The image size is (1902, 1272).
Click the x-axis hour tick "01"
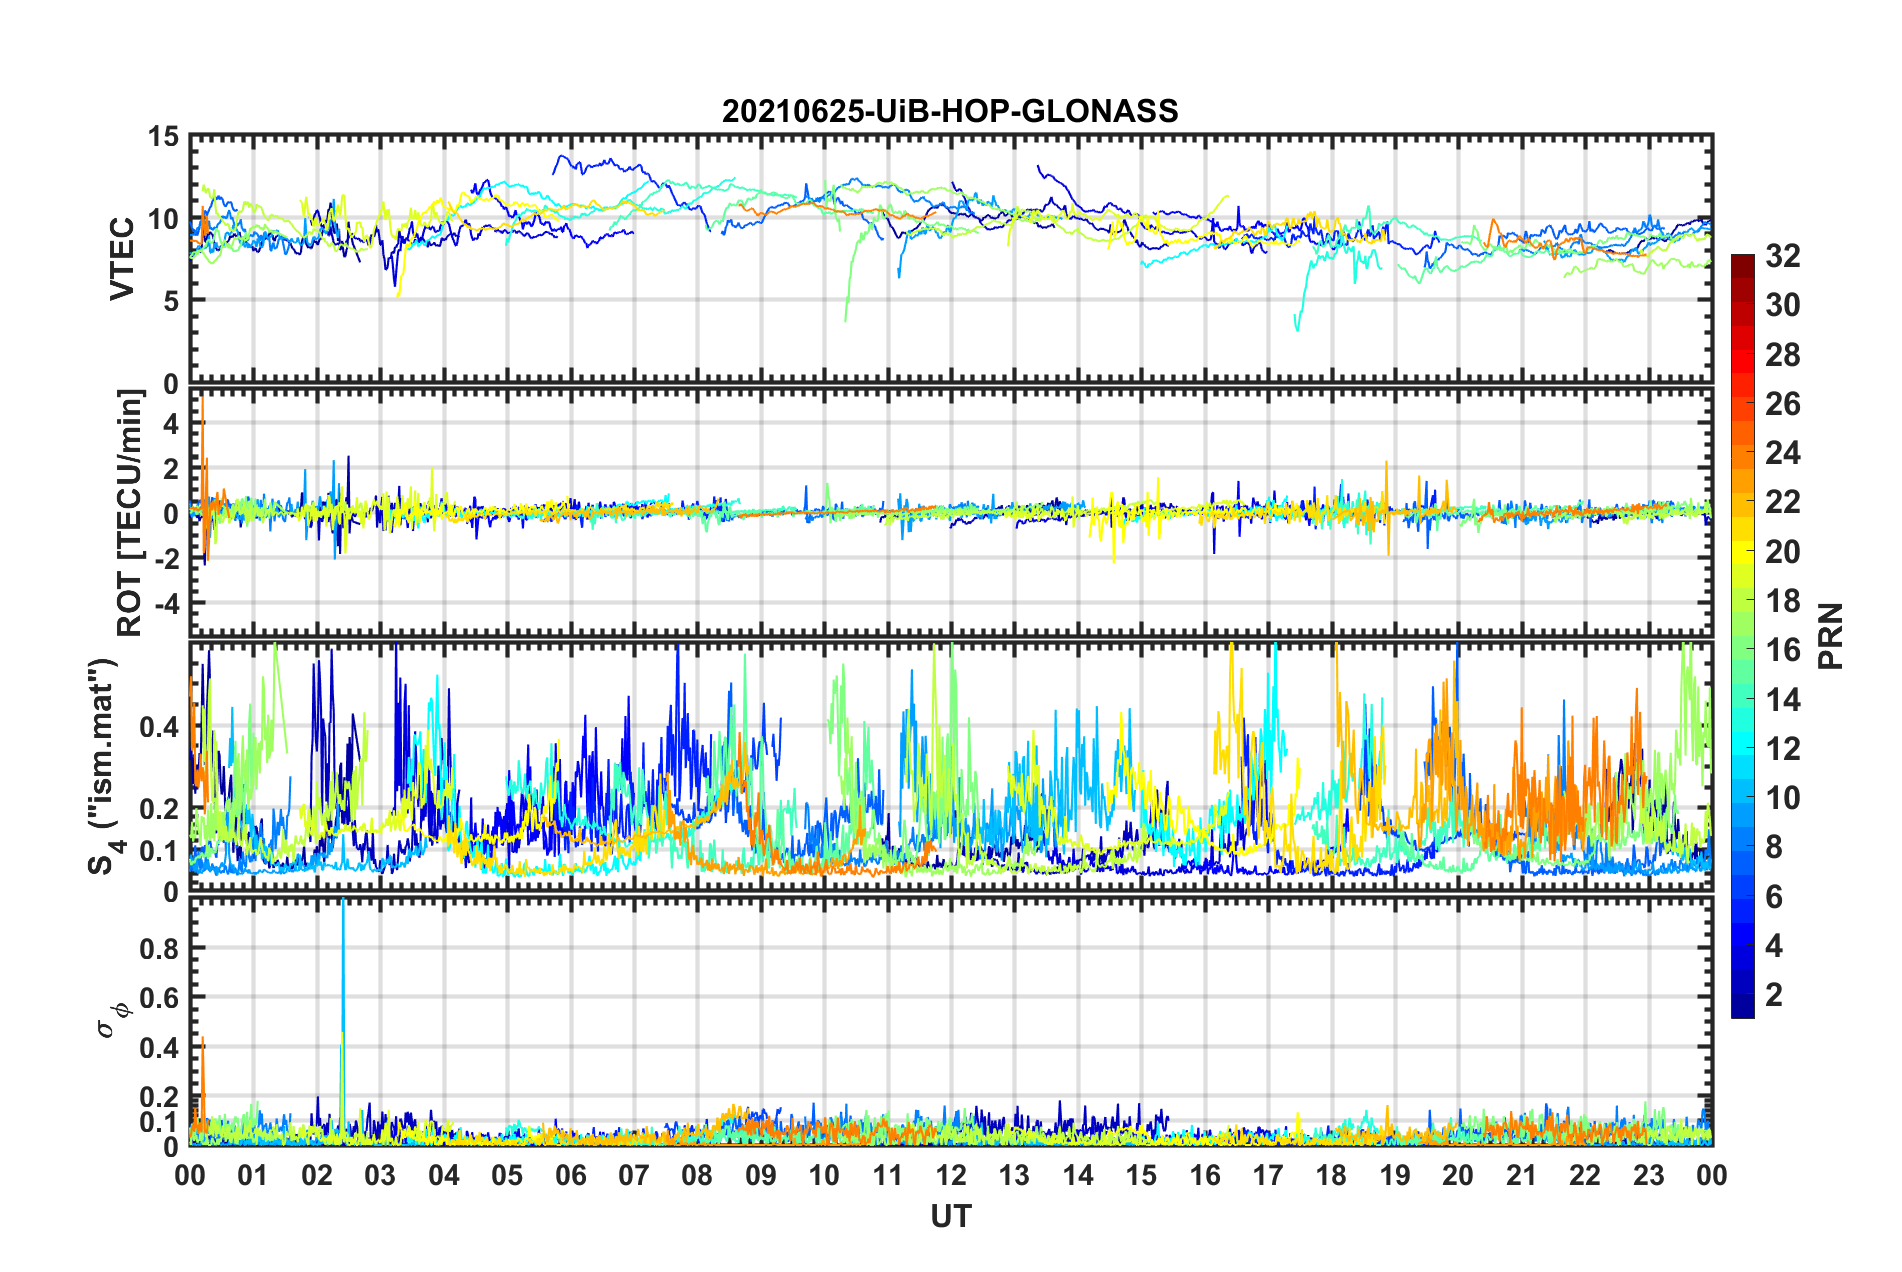(x=253, y=1175)
